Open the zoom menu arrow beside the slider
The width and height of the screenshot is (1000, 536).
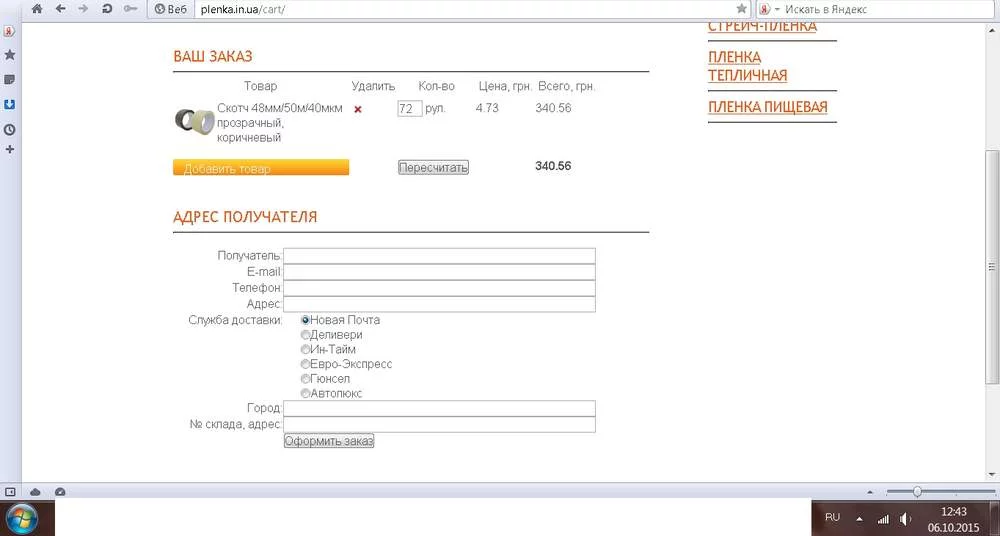[870, 492]
